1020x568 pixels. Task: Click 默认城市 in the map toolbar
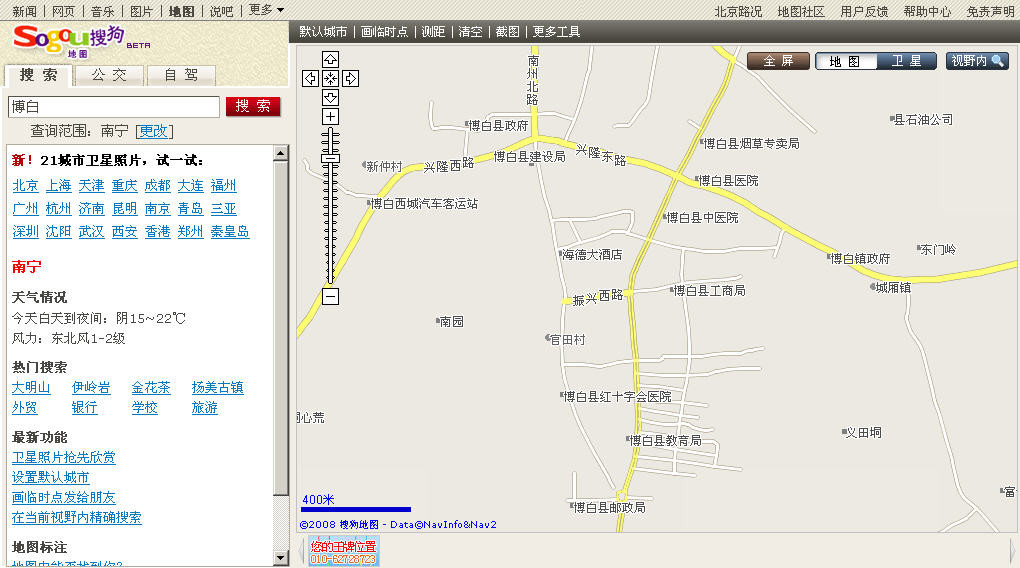[323, 31]
